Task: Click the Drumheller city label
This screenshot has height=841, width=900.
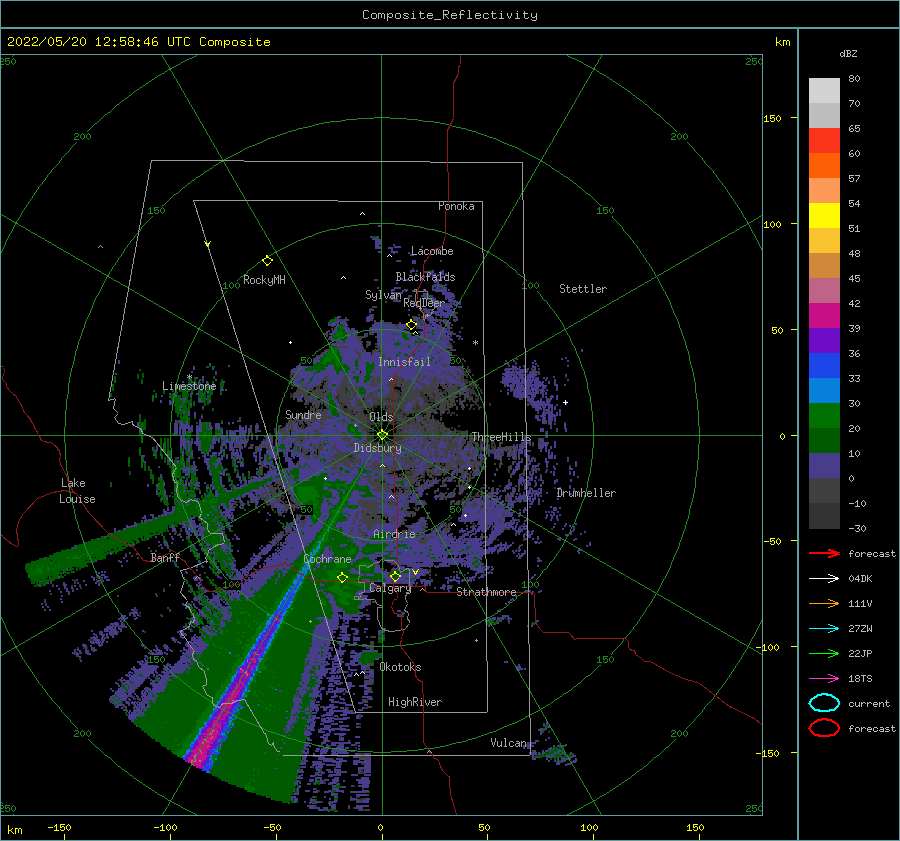Action: point(586,493)
